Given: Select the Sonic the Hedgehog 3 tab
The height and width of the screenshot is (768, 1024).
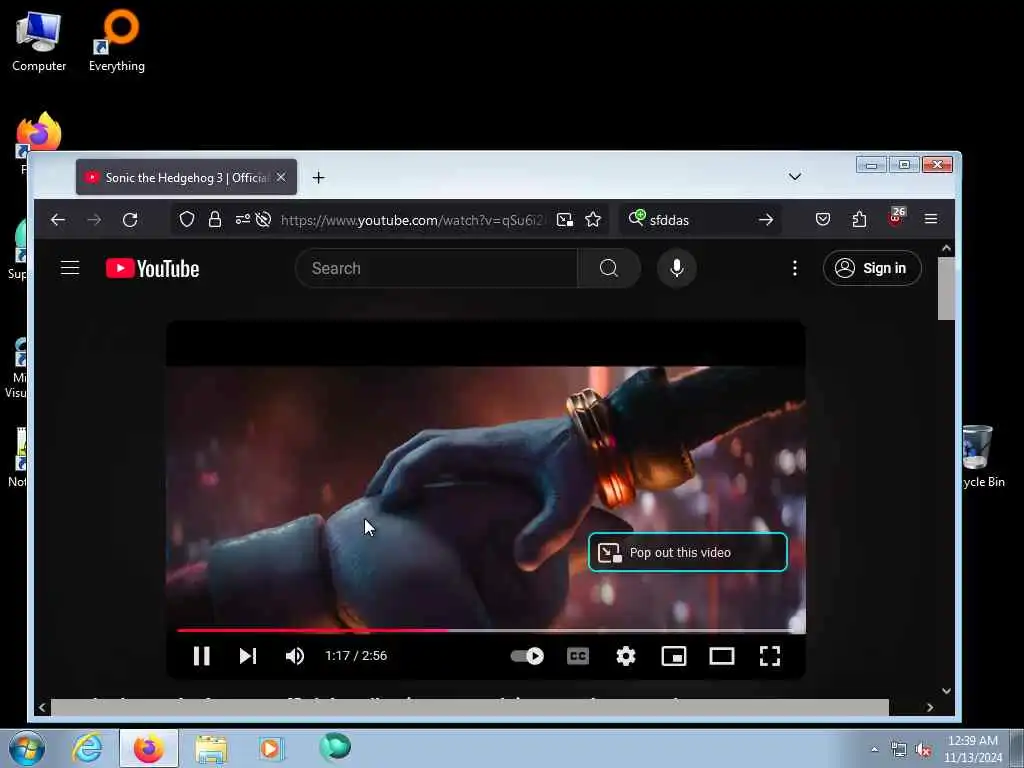Looking at the screenshot, I should 186,177.
